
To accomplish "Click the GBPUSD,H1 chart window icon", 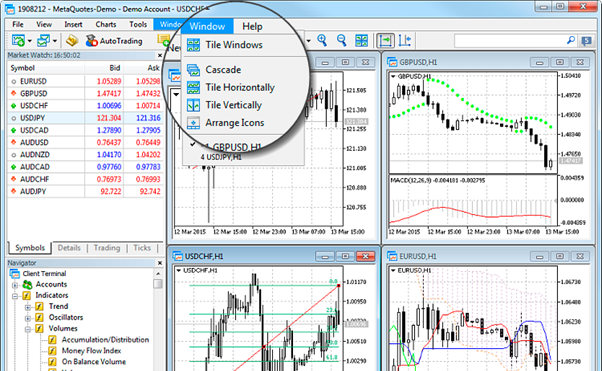I will pos(392,62).
